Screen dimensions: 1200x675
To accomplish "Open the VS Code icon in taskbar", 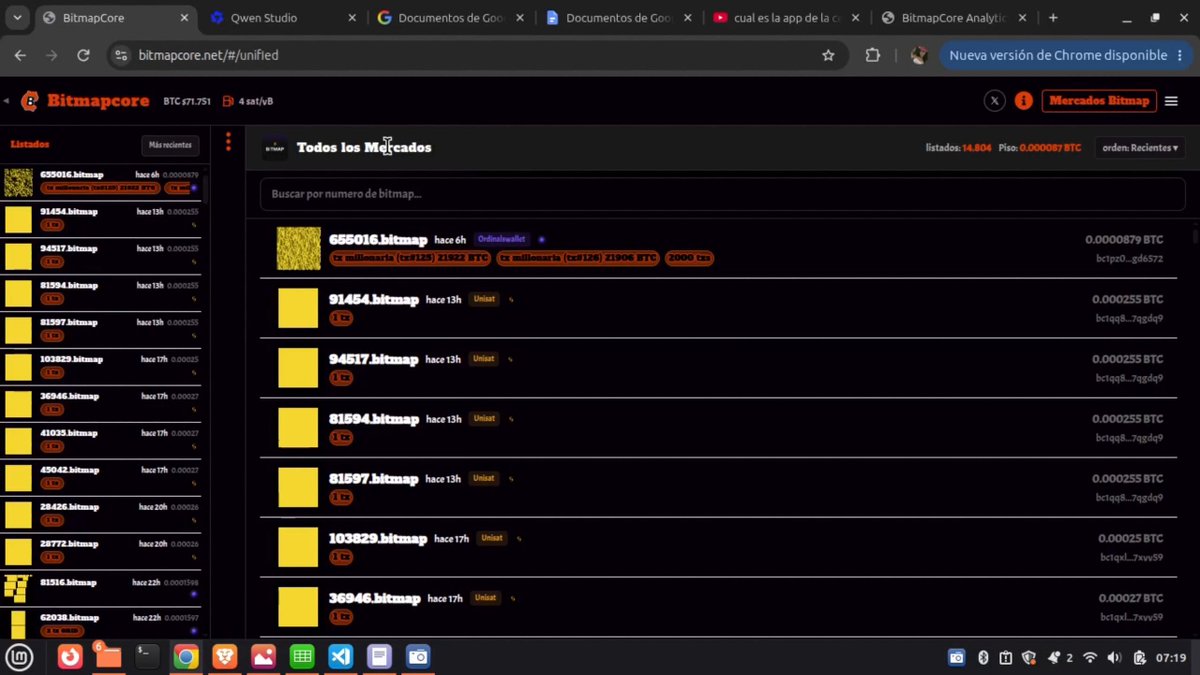I will click(x=340, y=657).
